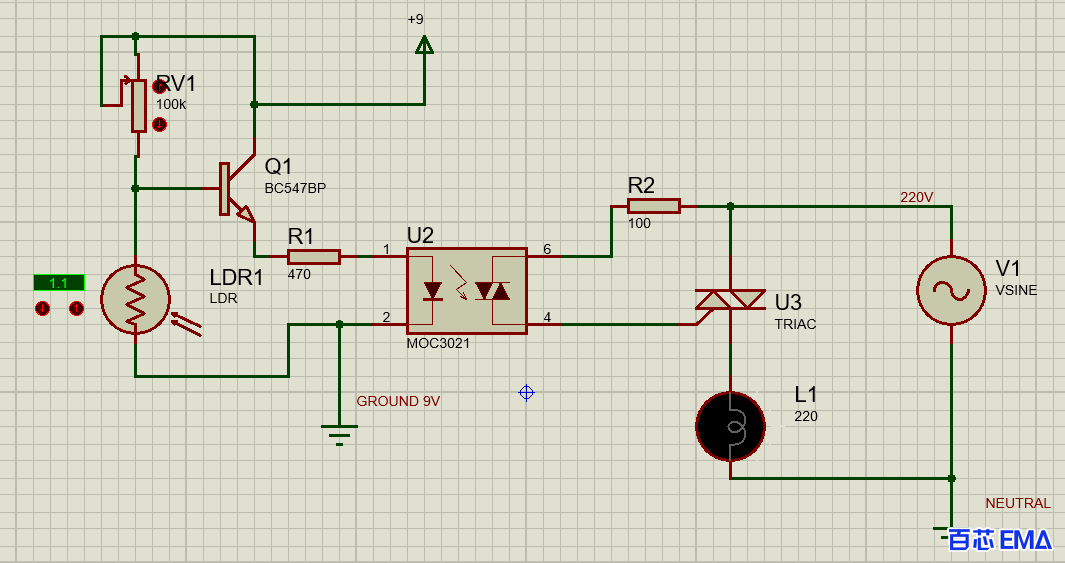
Task: Click the 100k value under RV1
Action: click(x=171, y=105)
